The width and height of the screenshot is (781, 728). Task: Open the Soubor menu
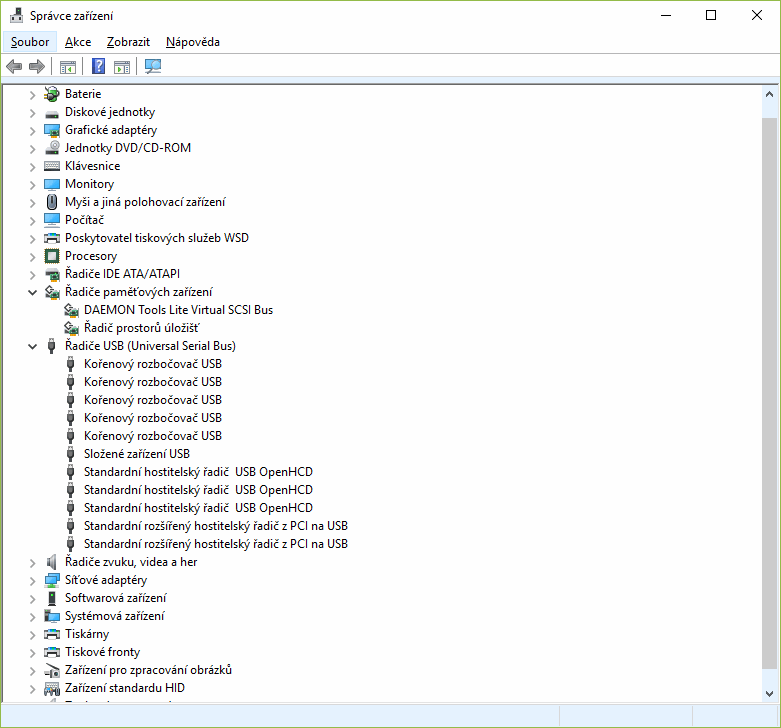pos(30,42)
